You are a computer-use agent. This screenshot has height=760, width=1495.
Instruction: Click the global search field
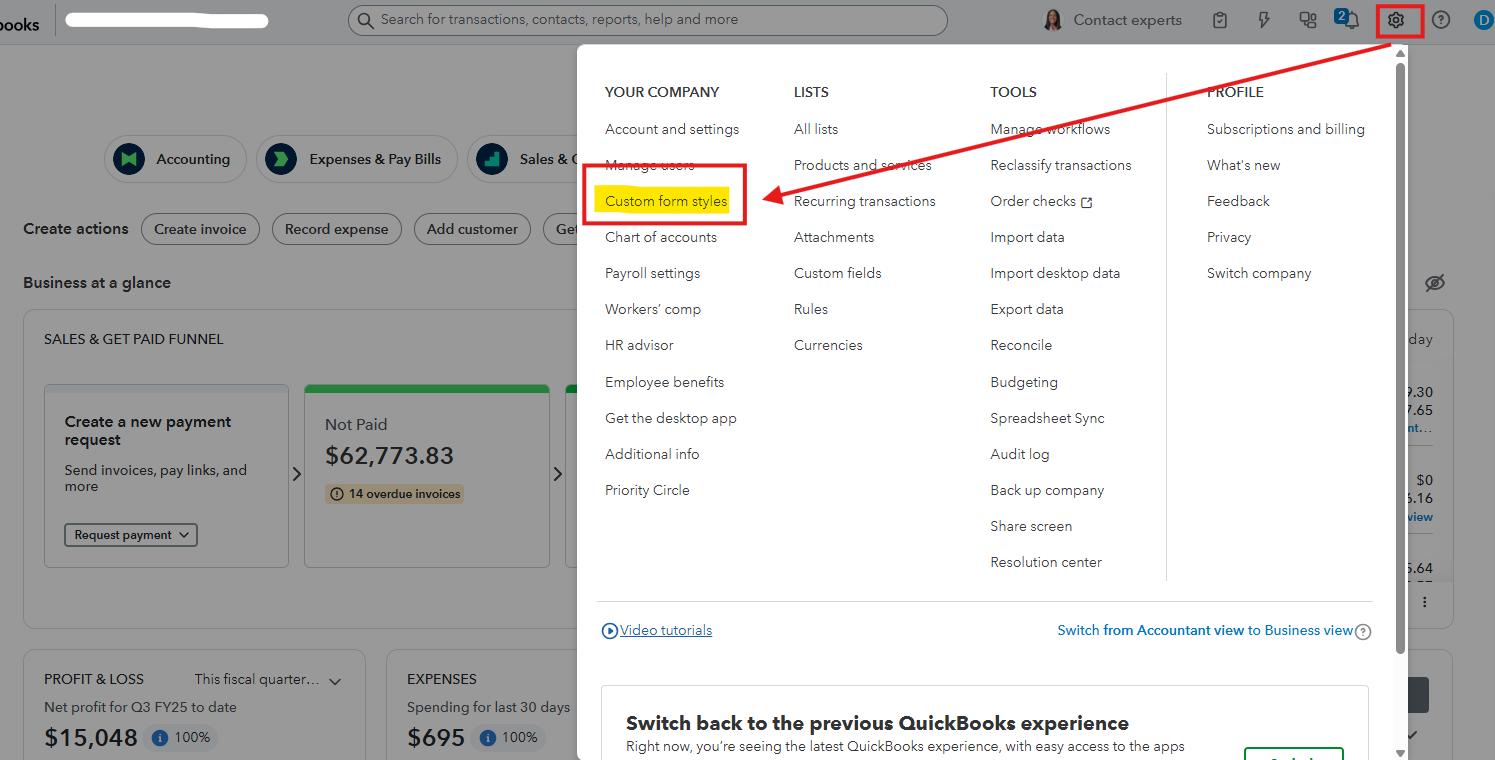pos(647,20)
